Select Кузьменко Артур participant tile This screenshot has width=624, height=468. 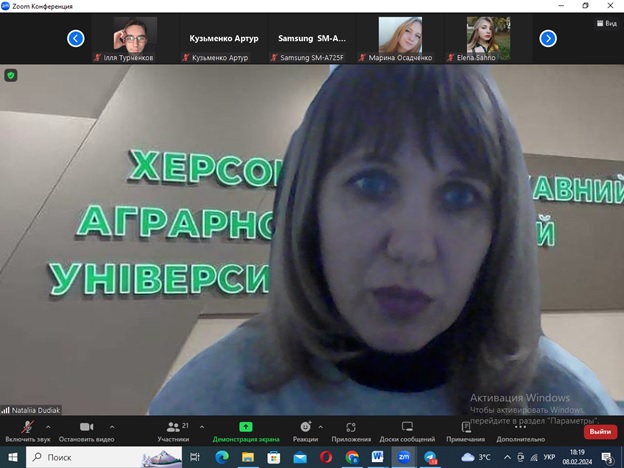[224, 39]
